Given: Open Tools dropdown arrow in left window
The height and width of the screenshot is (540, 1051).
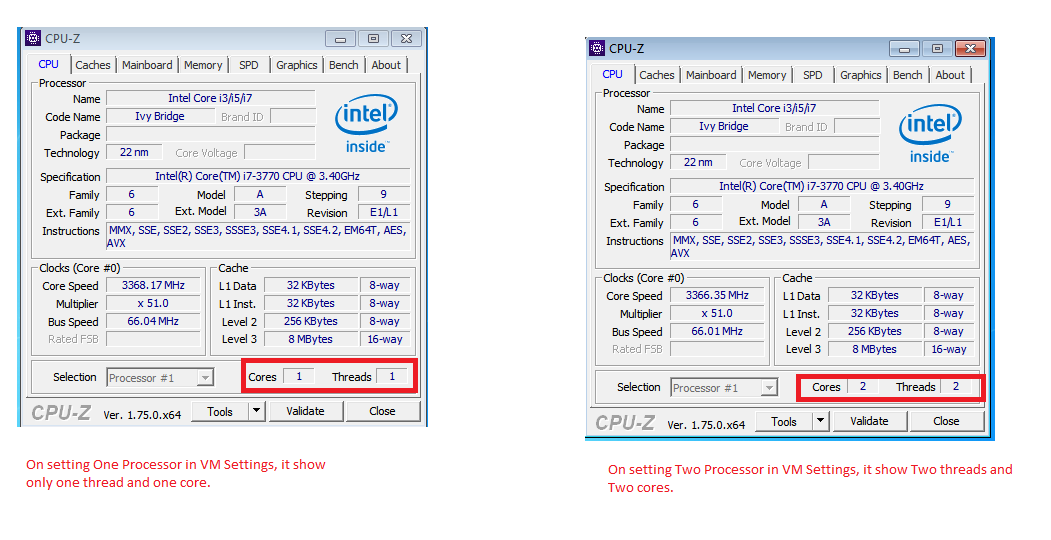Looking at the screenshot, I should coord(257,411).
